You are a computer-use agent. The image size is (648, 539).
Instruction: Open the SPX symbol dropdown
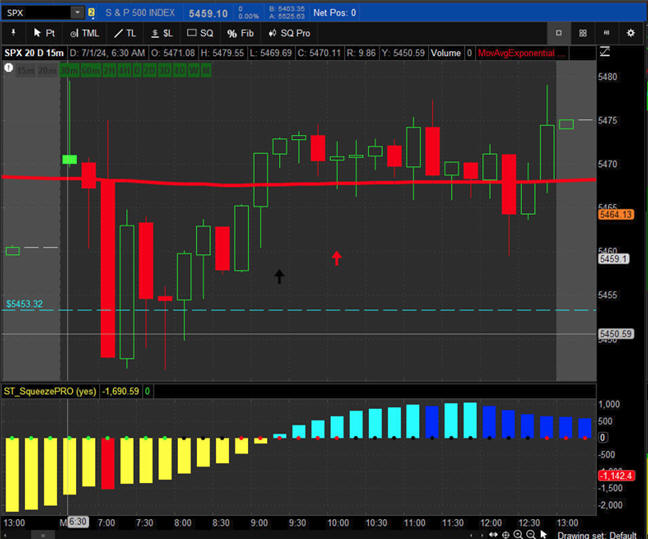78,12
